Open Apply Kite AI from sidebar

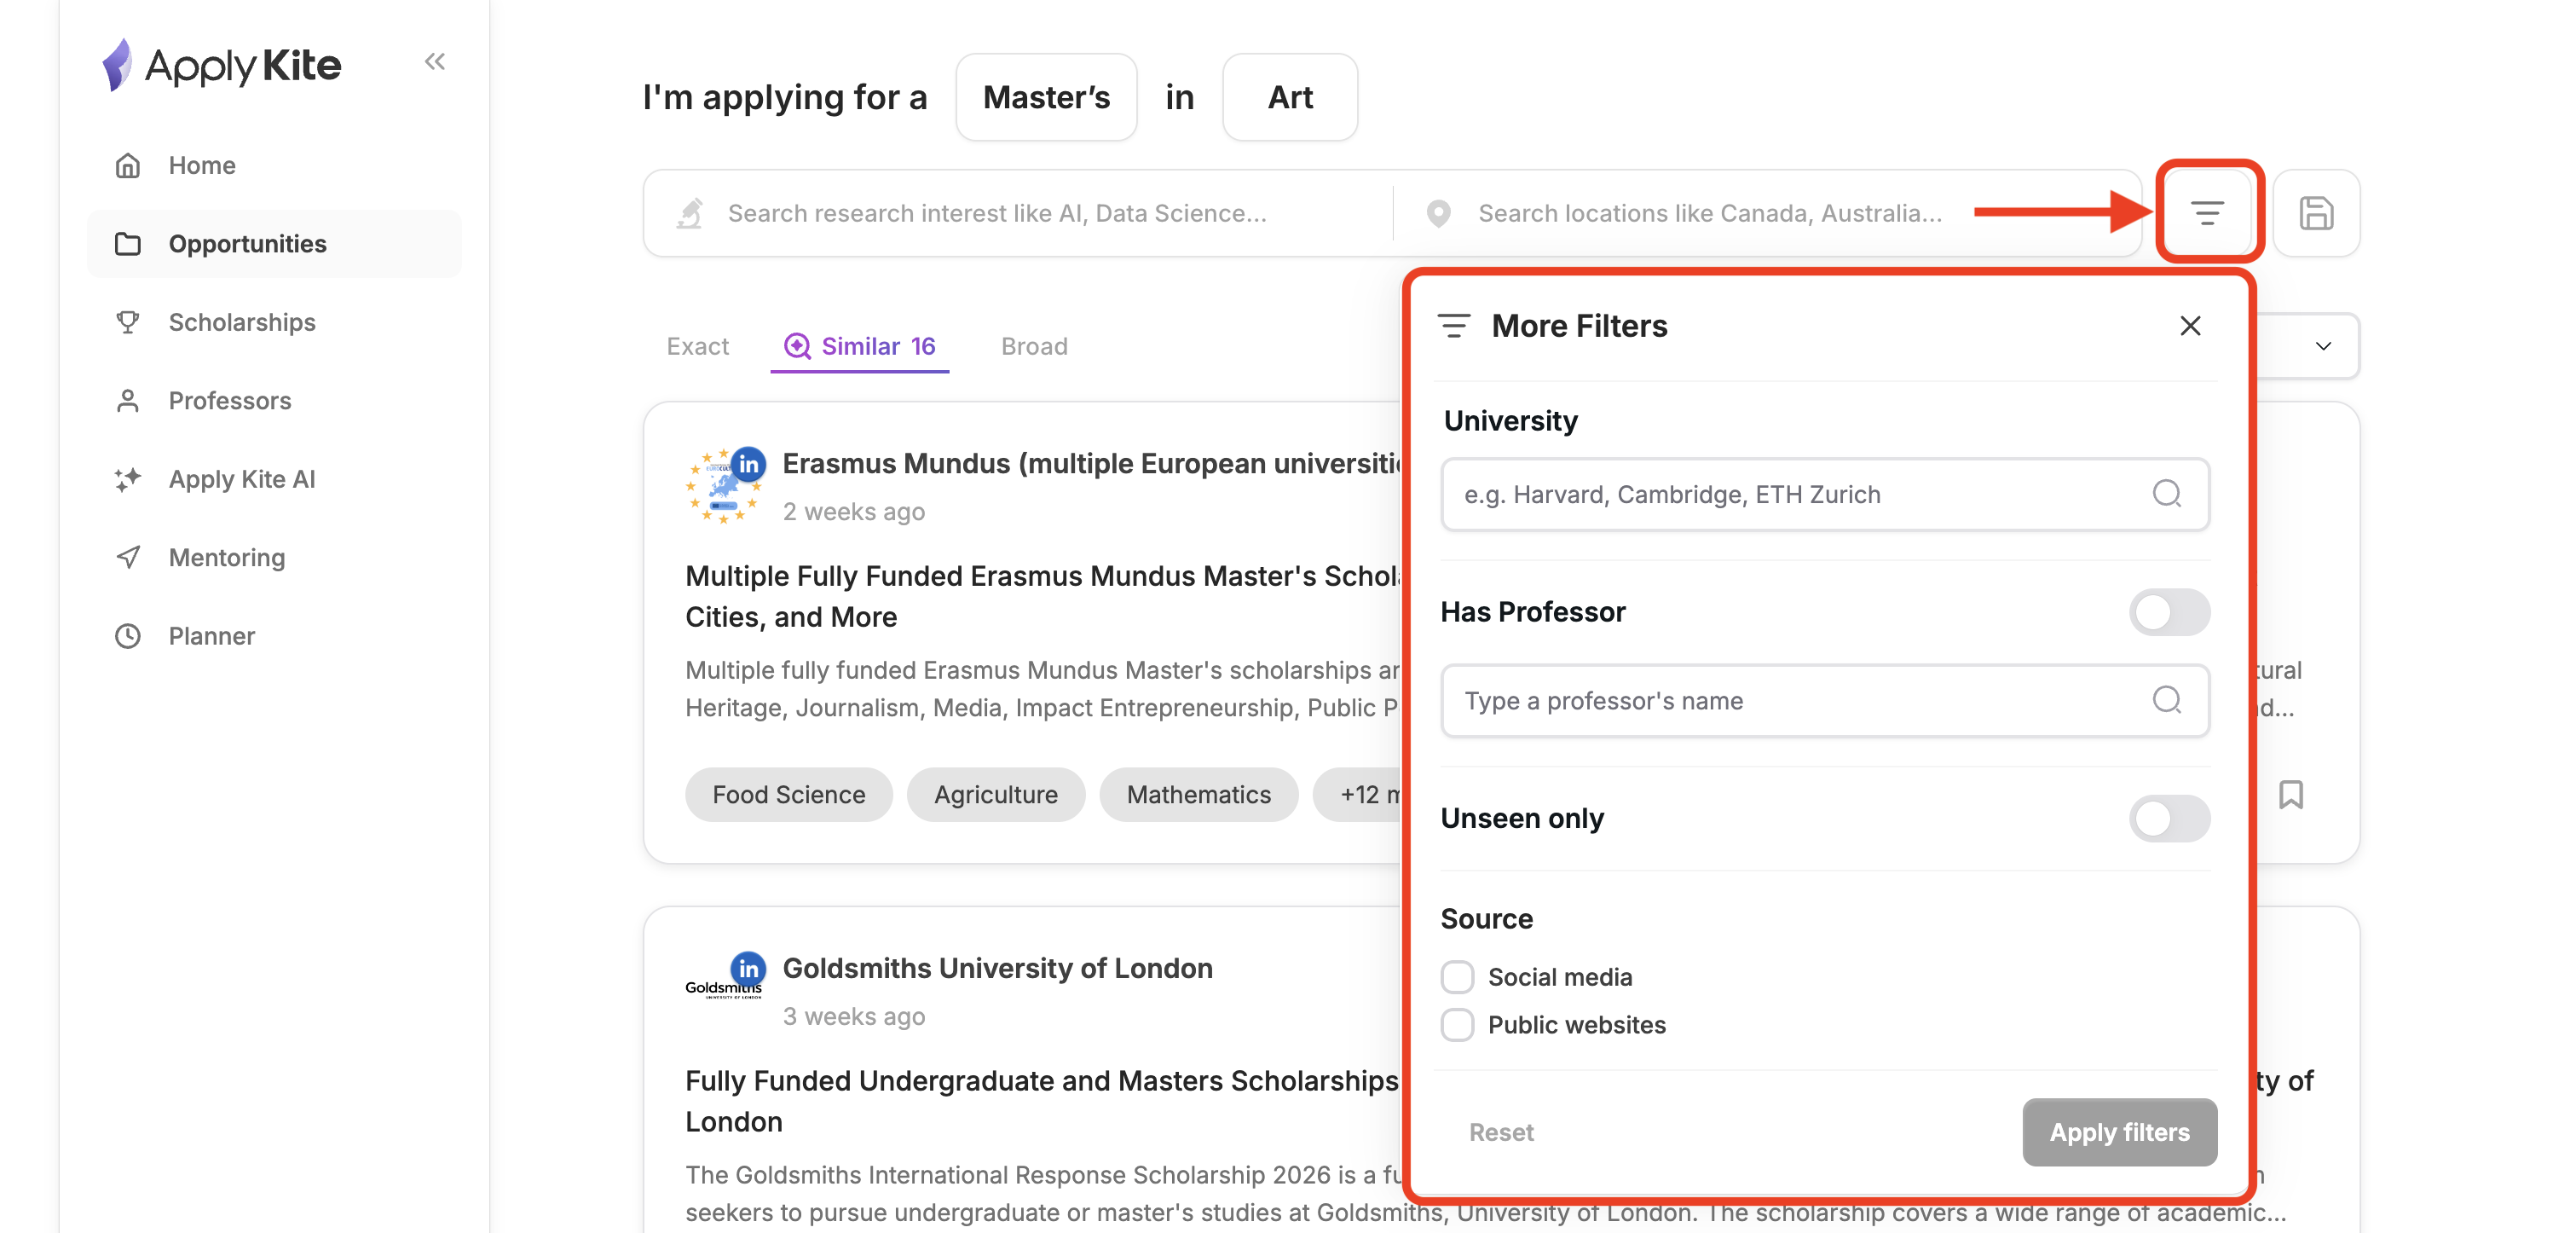tap(241, 479)
